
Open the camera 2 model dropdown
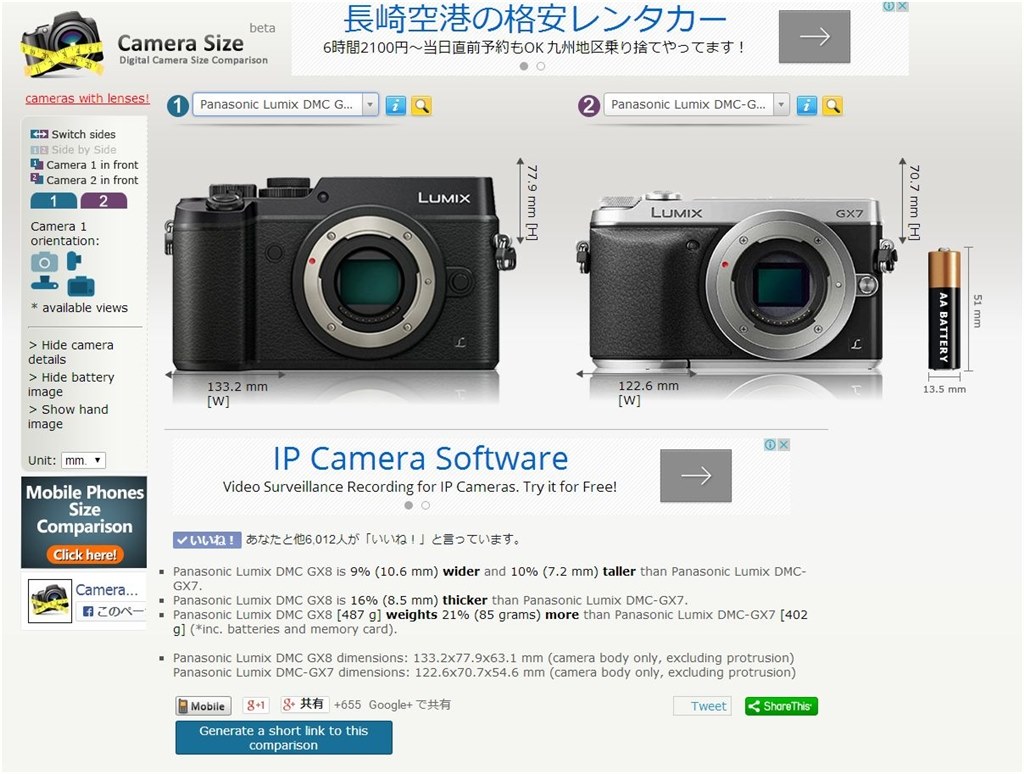click(696, 105)
